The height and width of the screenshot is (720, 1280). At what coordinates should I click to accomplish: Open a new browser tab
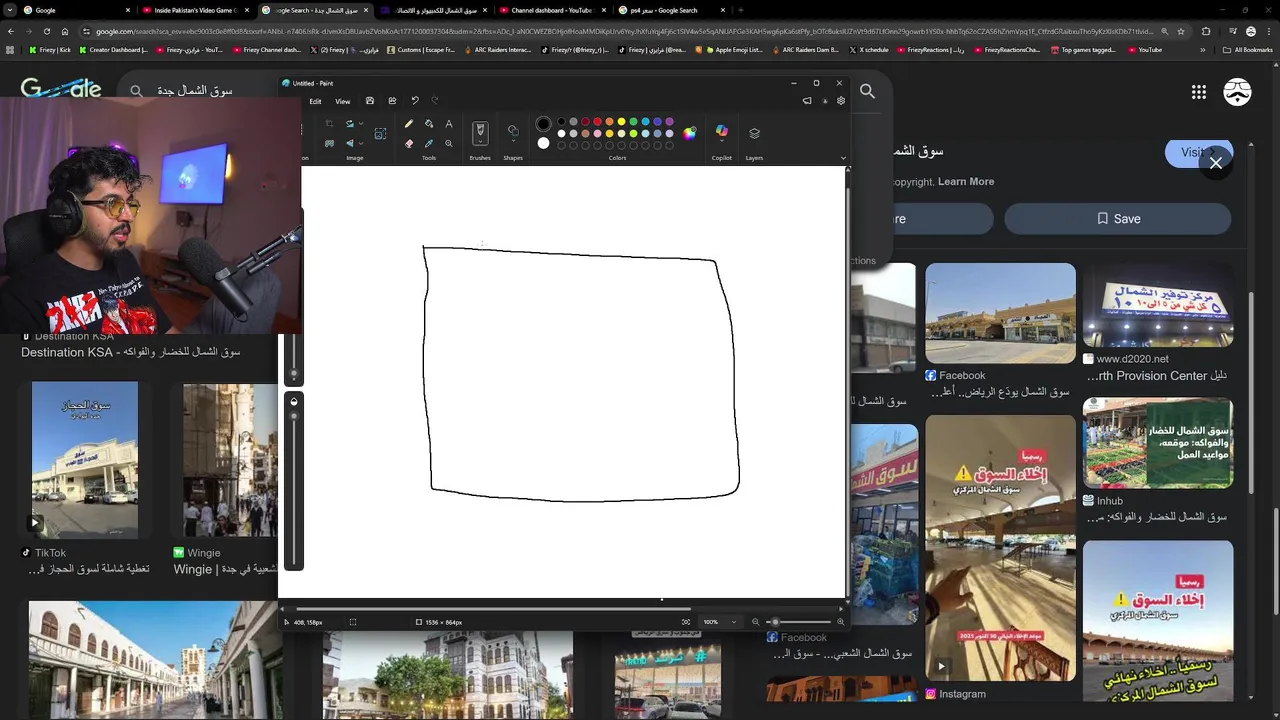pyautogui.click(x=740, y=10)
